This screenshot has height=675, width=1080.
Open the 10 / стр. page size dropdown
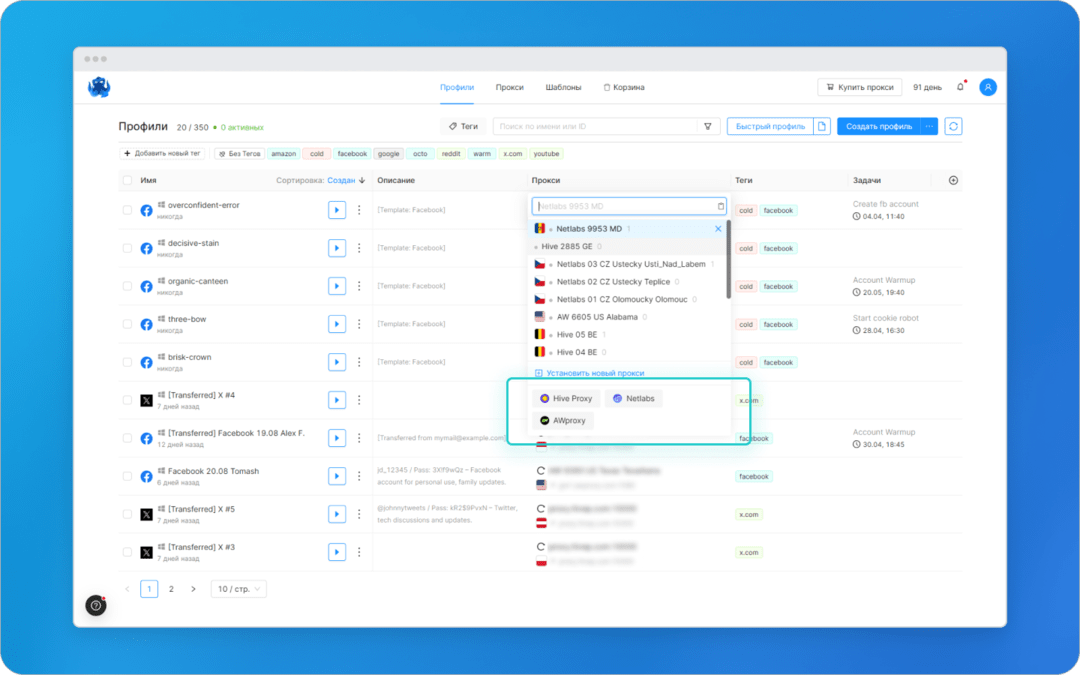click(x=238, y=589)
